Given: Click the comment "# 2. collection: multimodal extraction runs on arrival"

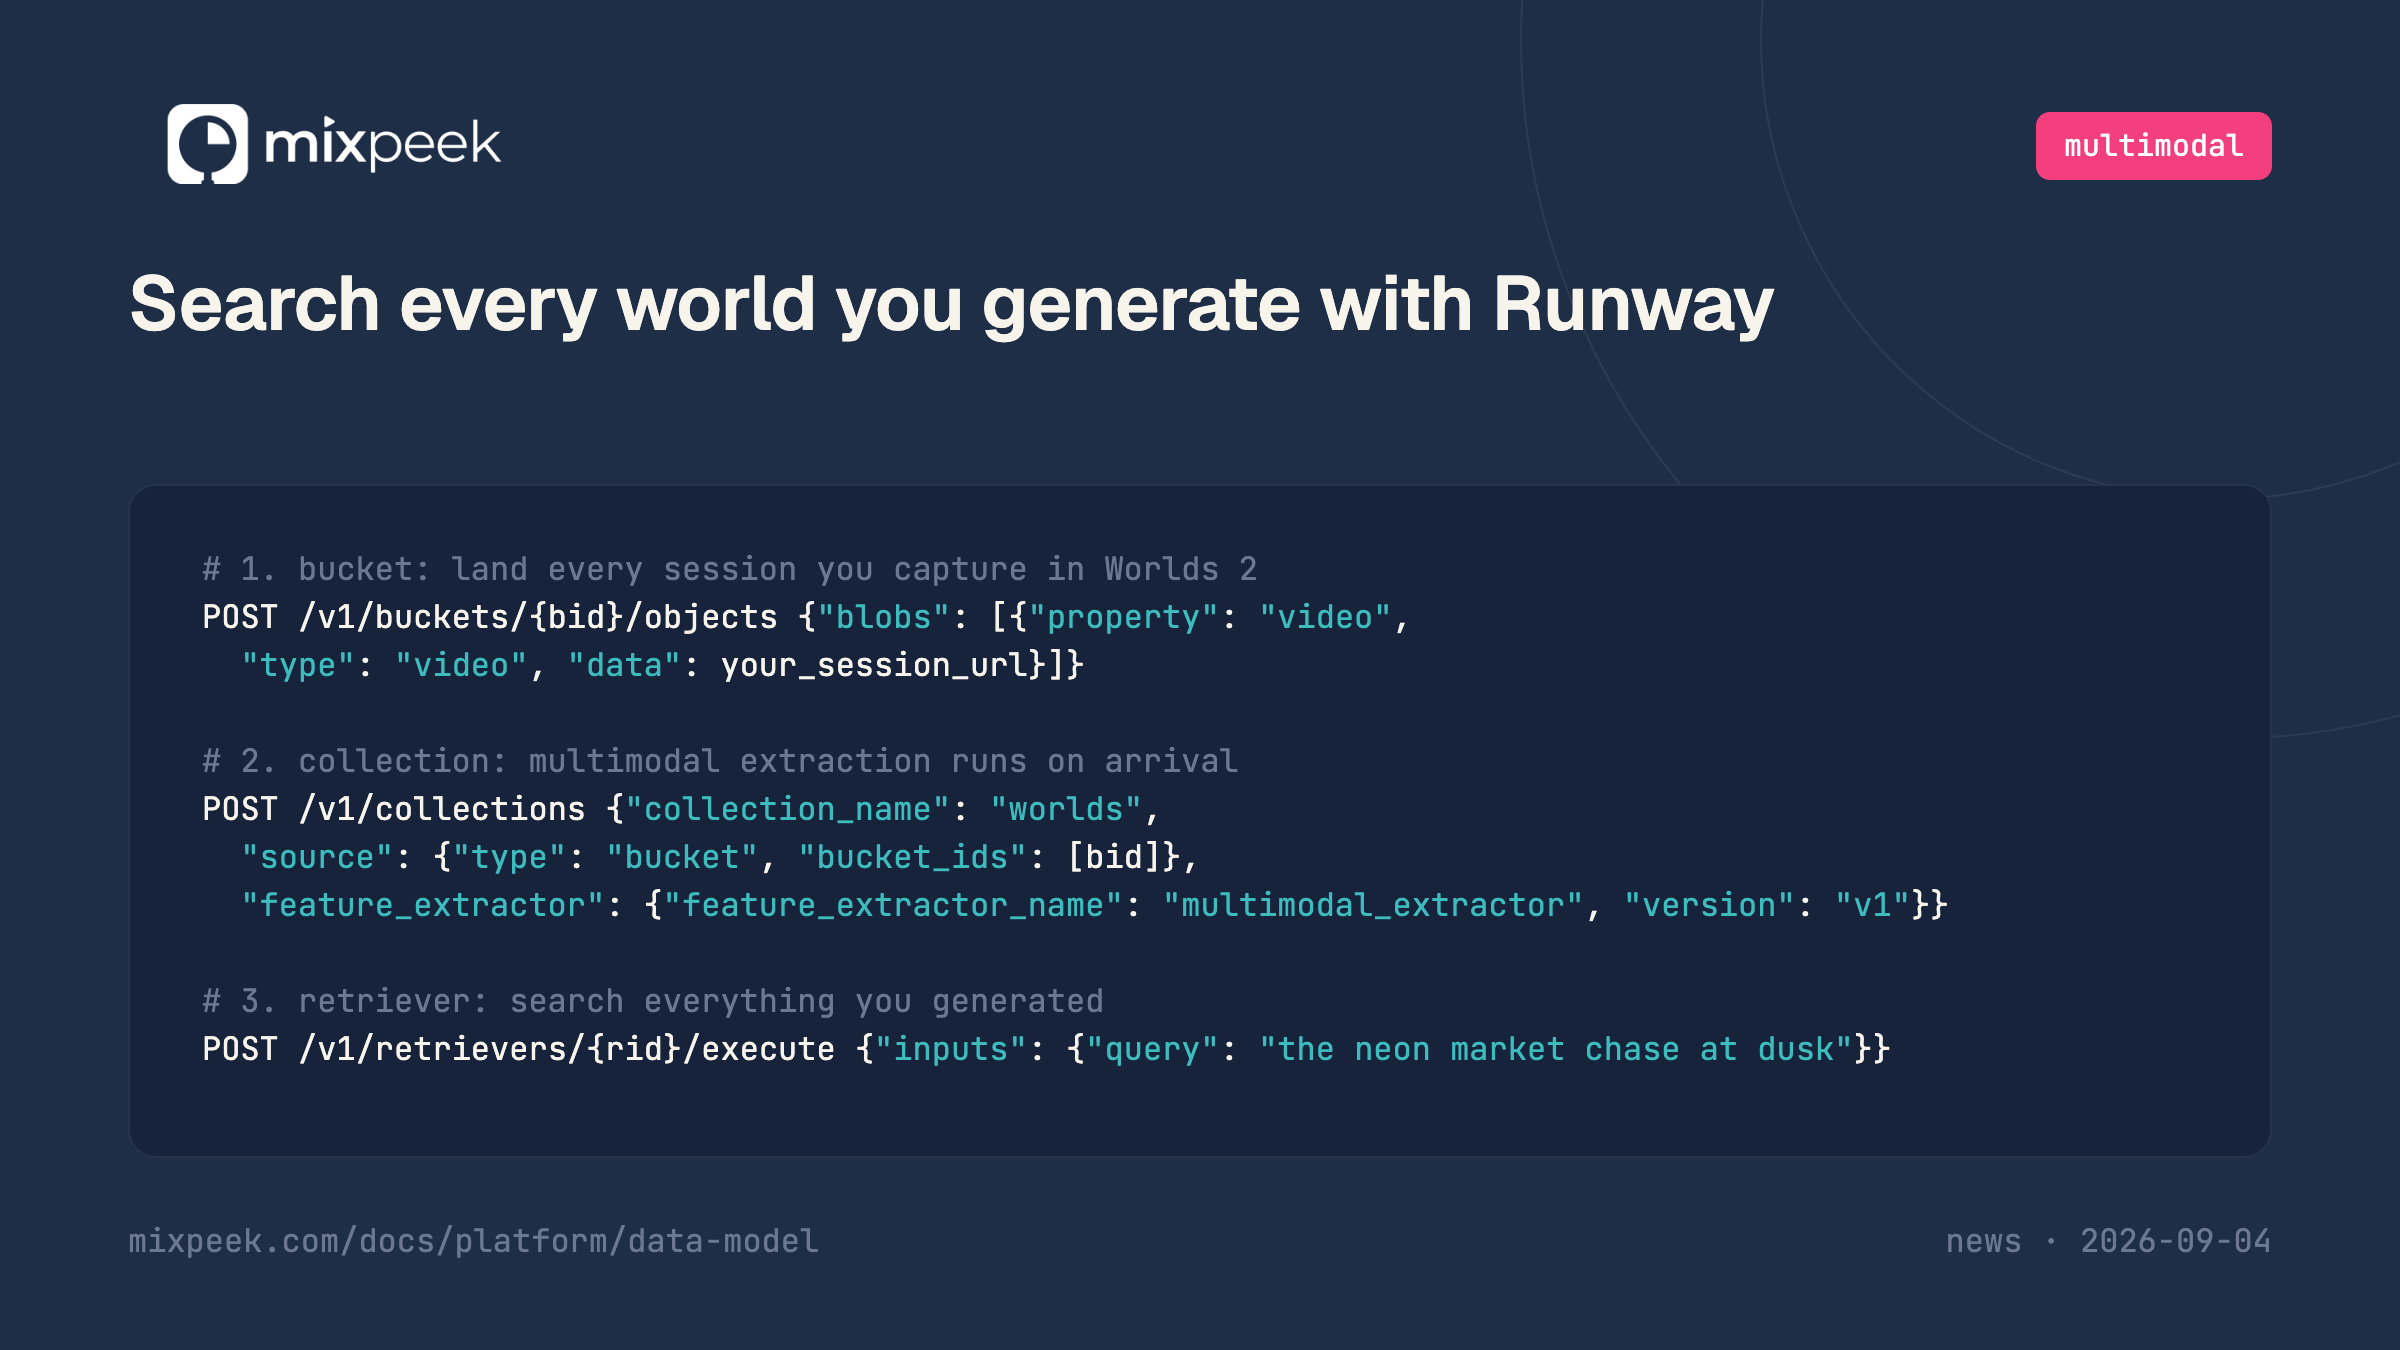Looking at the screenshot, I should [x=720, y=761].
